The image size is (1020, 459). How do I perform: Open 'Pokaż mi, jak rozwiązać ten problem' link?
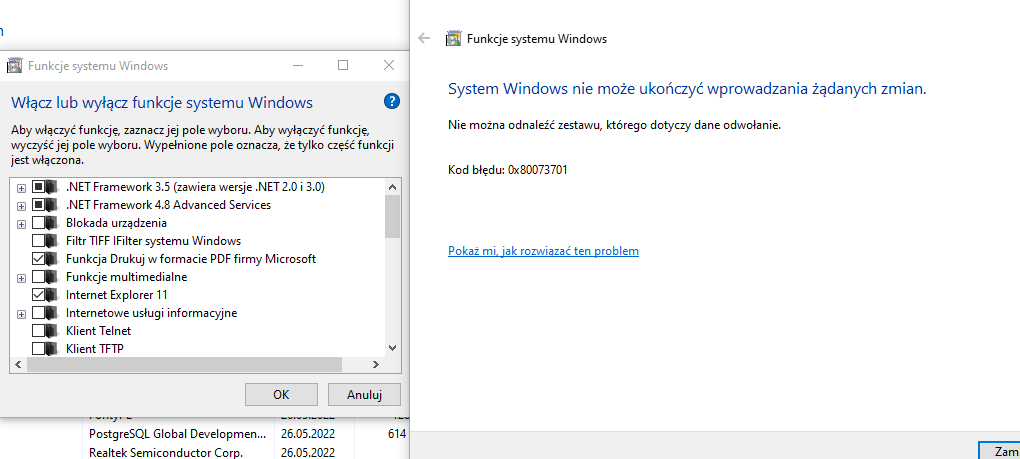[543, 251]
